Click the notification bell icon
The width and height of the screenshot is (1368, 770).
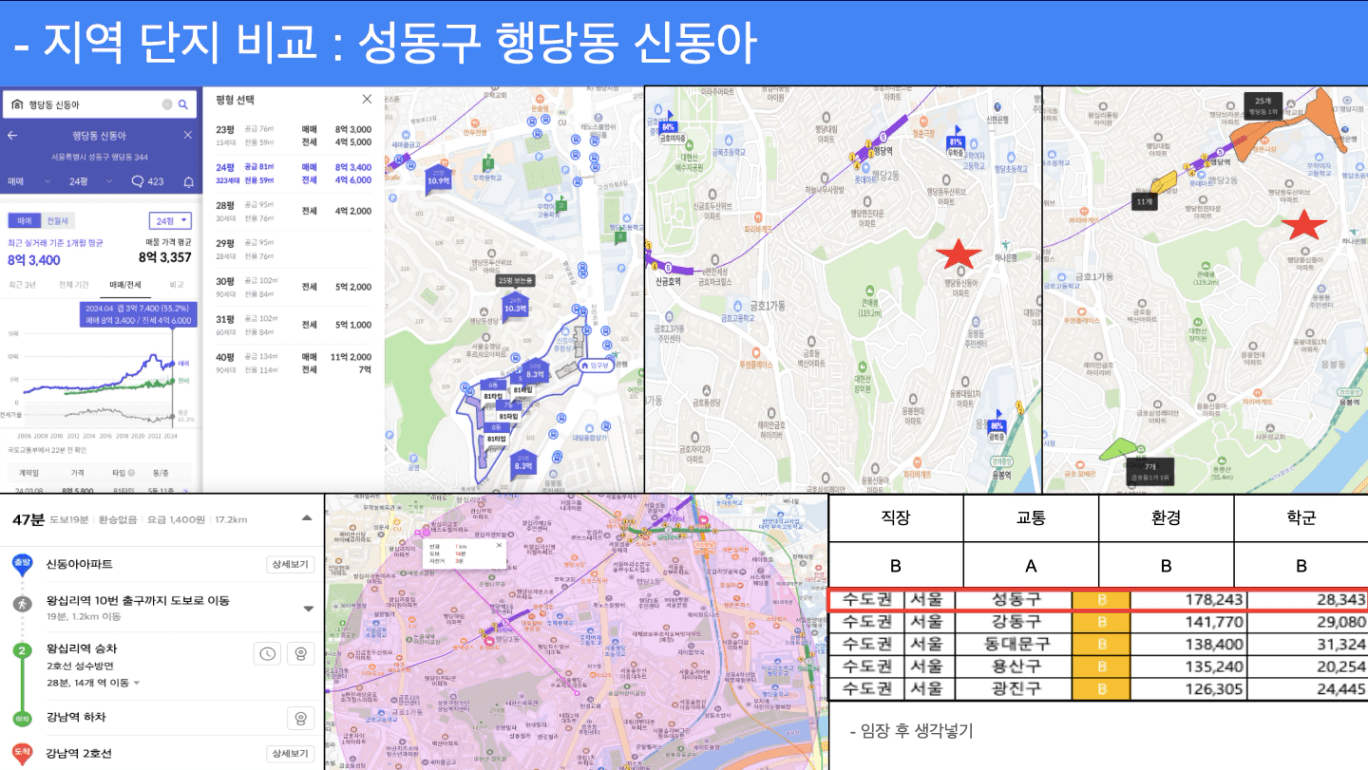[188, 182]
